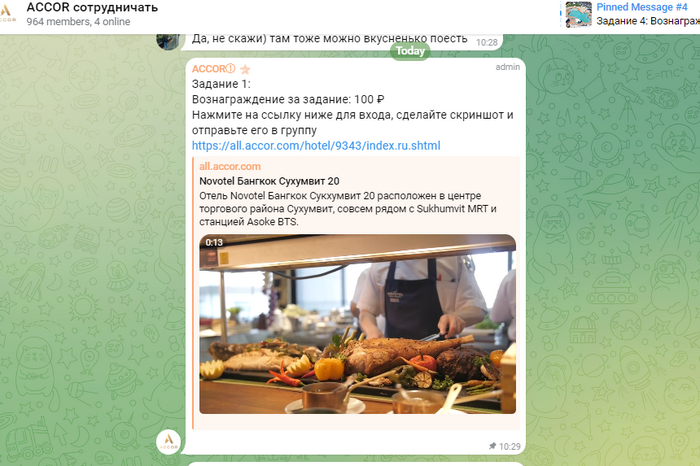Open Pinned Message #4

(642, 7)
